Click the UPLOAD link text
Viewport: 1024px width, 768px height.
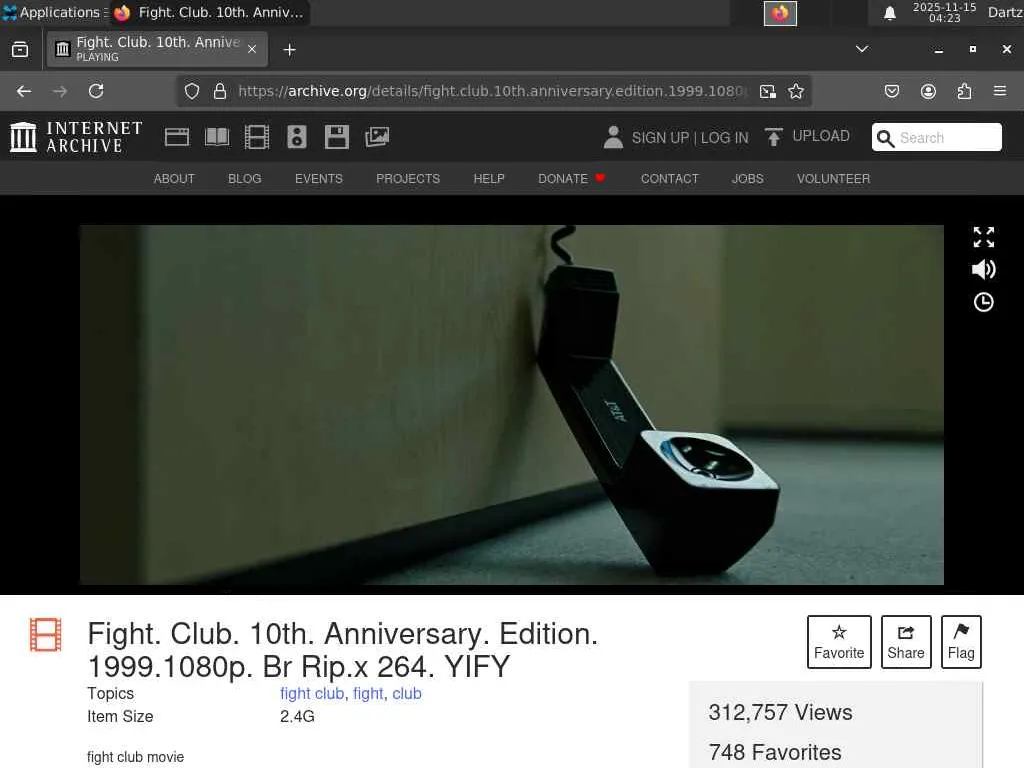[x=821, y=136]
